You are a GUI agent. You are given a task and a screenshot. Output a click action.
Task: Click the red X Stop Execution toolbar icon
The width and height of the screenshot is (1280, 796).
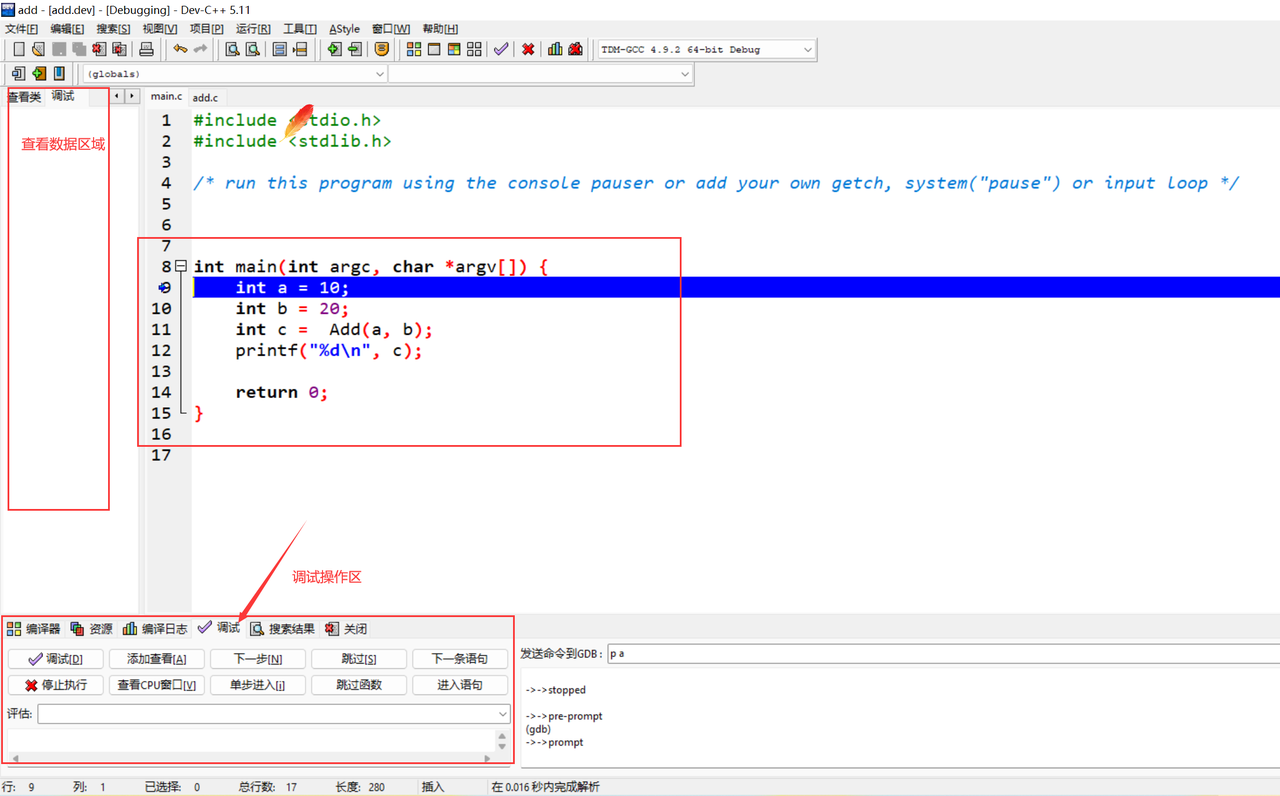[528, 49]
